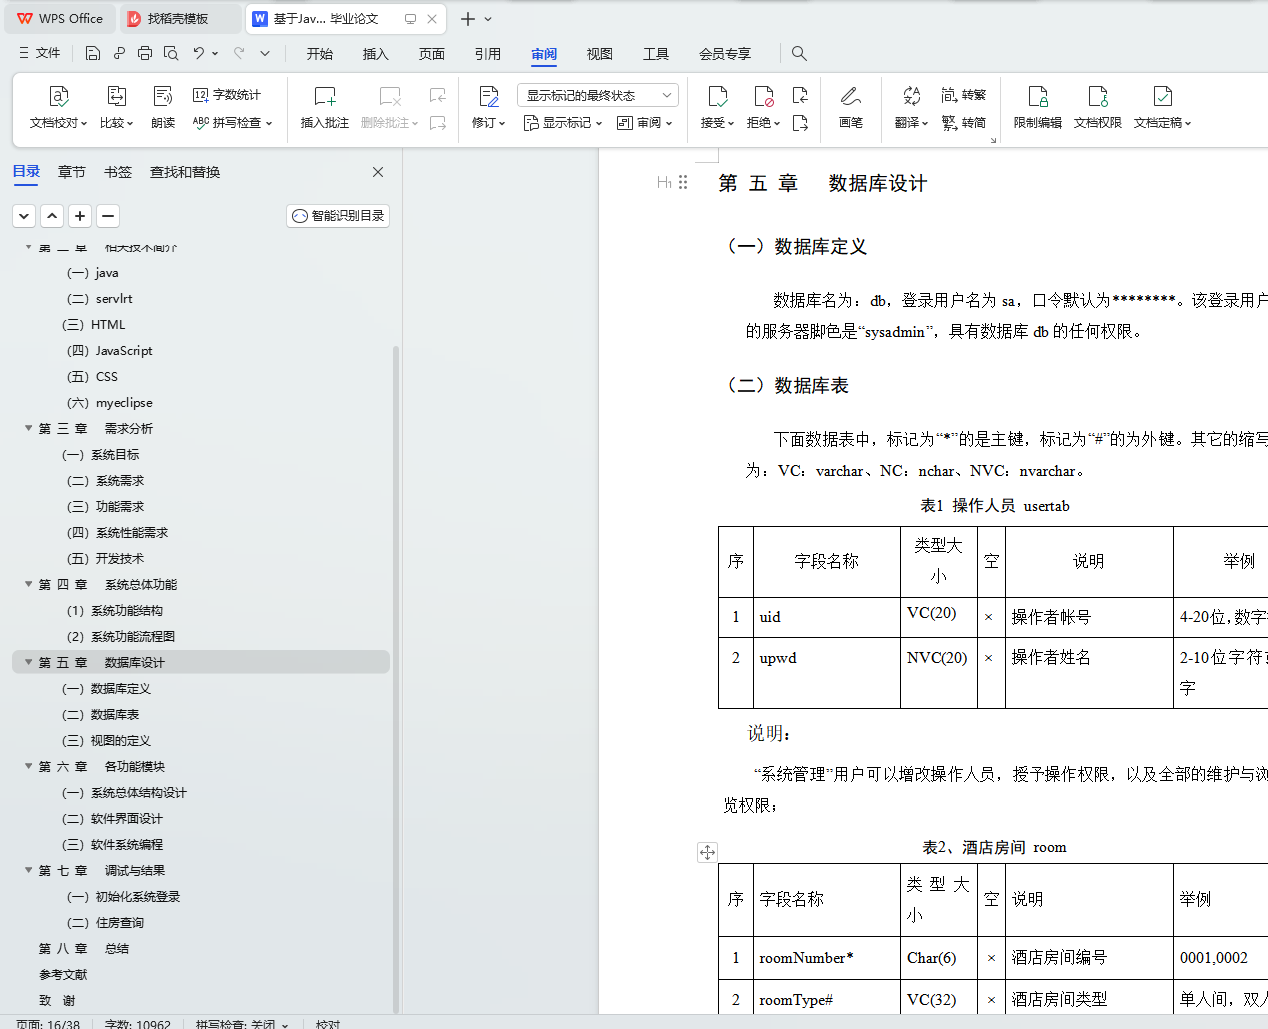Open the quick access customize dropdown arrow
Image resolution: width=1268 pixels, height=1029 pixels.
265,53
